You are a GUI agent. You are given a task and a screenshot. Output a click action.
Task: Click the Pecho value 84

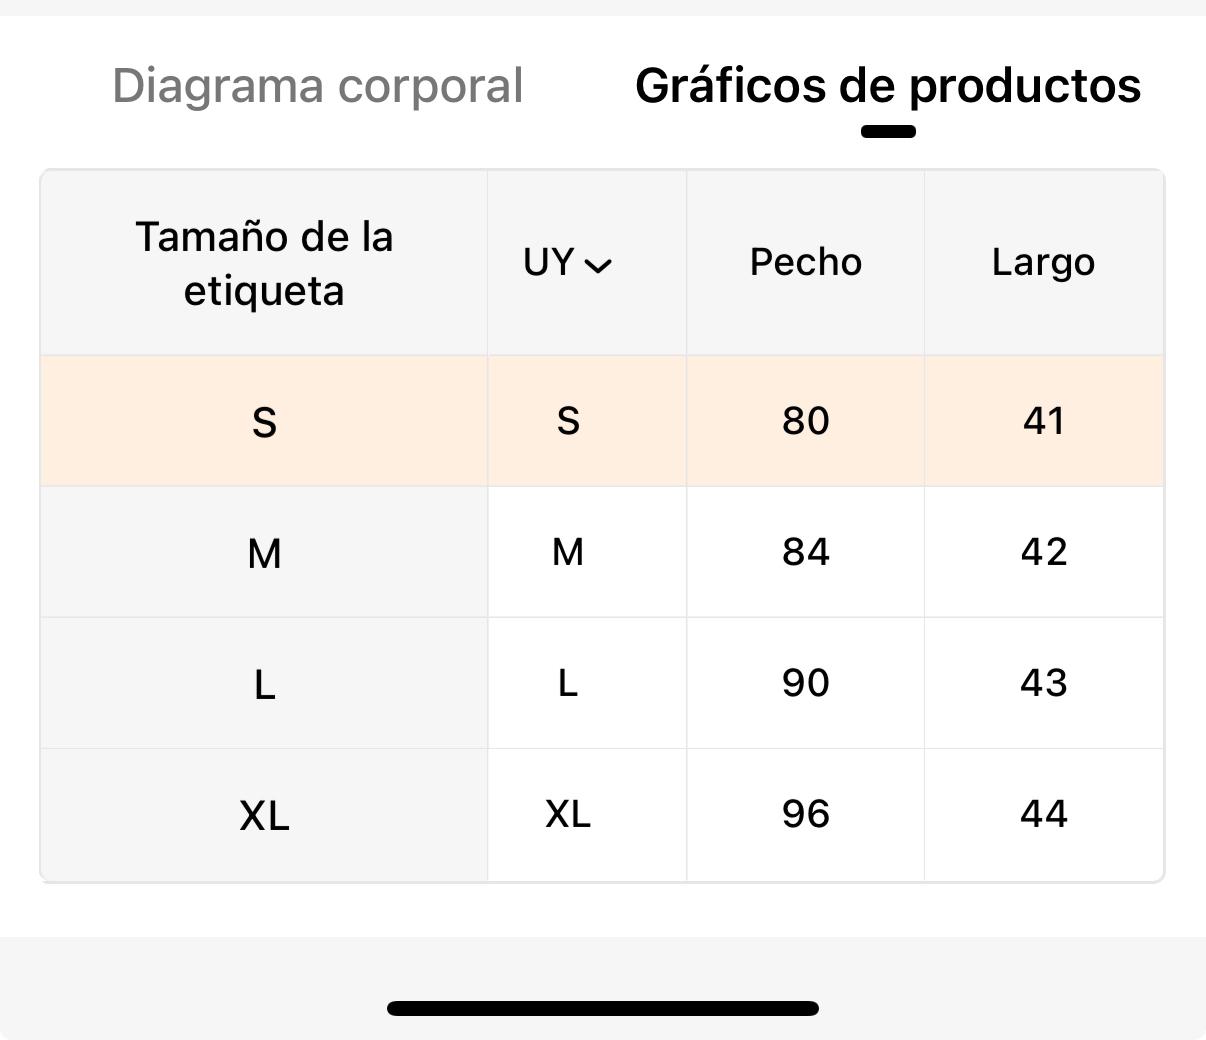coord(806,552)
